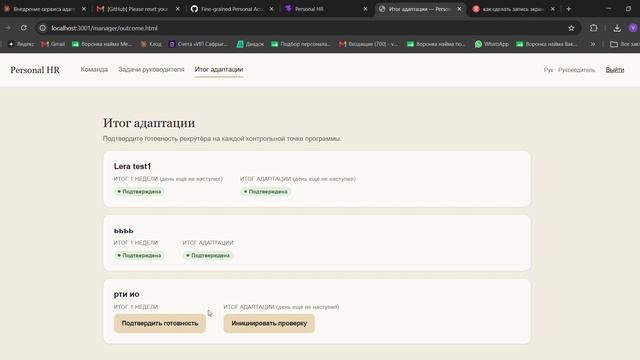The height and width of the screenshot is (360, 640).
Task: Reload the page with the refresh icon
Action: [x=24, y=28]
